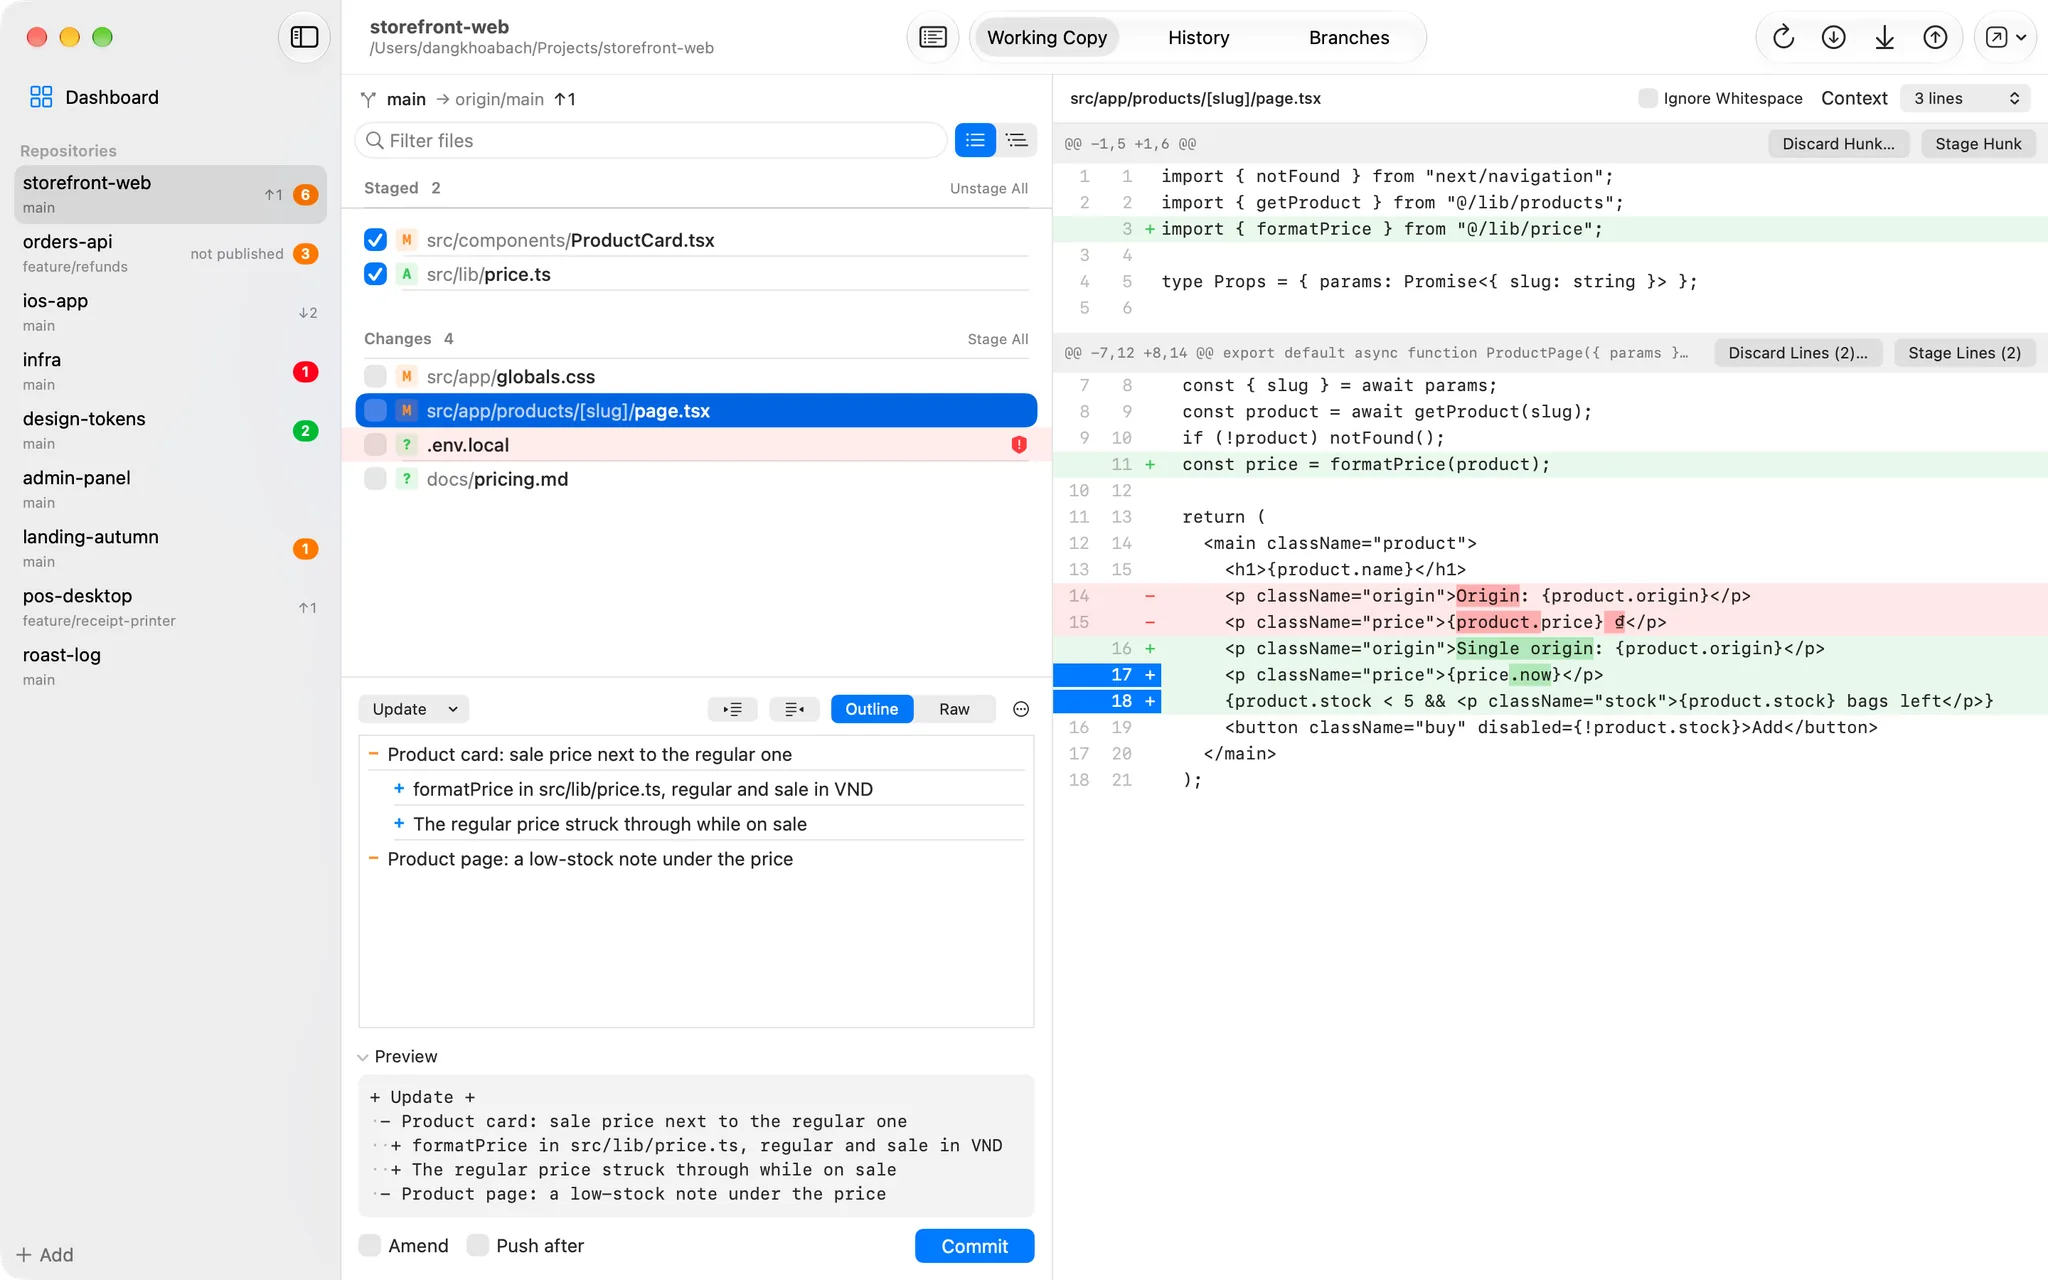Viewport: 2048px width, 1280px height.
Task: Enable the Ignore Whitespace checkbox
Action: point(1647,98)
